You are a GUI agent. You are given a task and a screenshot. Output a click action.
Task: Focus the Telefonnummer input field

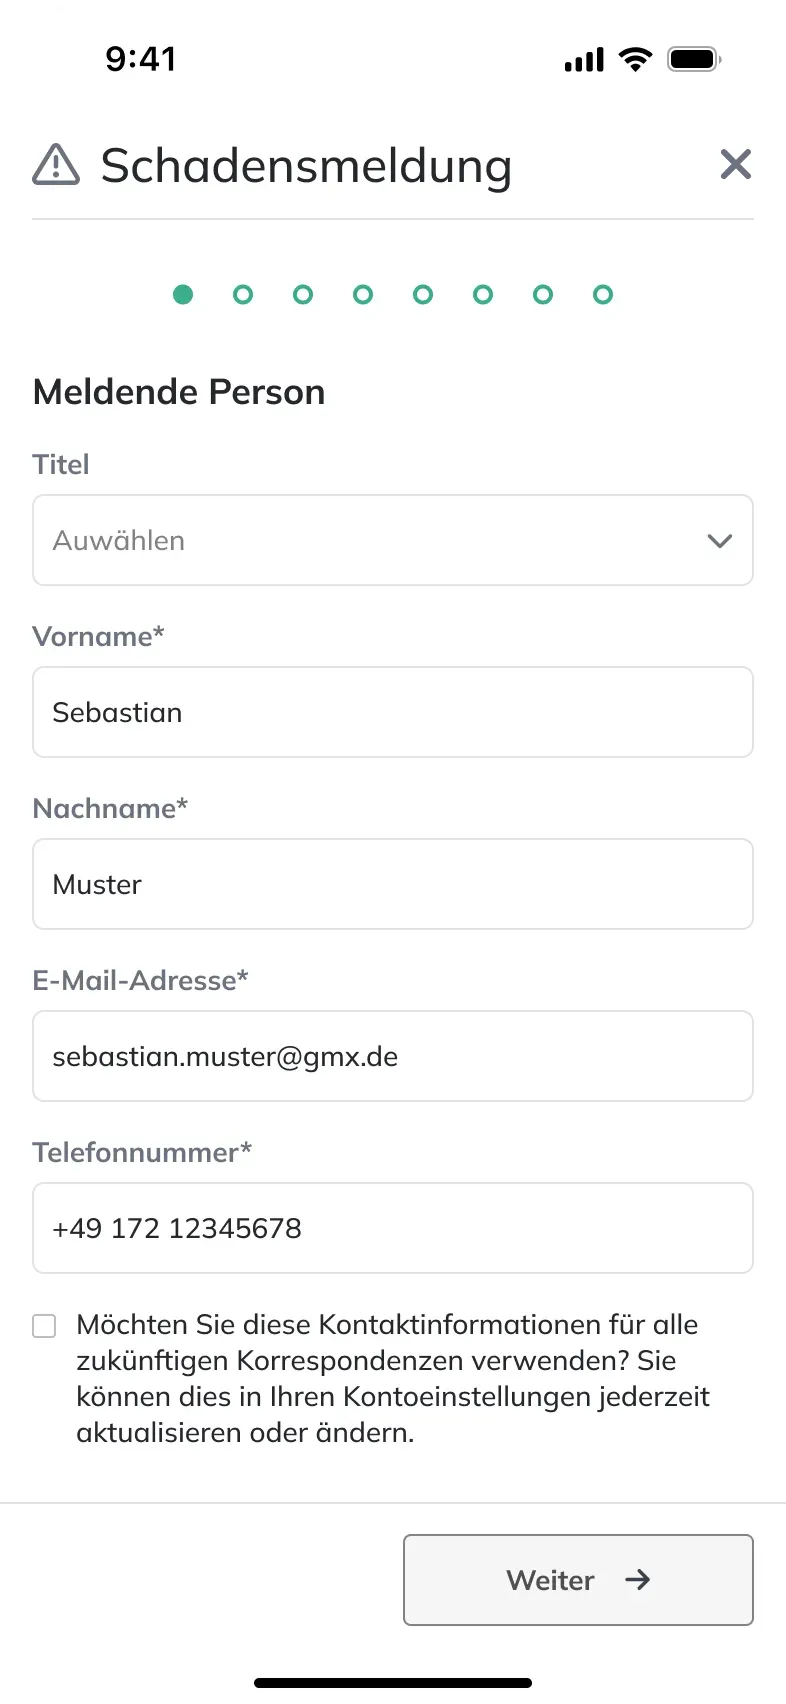pos(393,1228)
